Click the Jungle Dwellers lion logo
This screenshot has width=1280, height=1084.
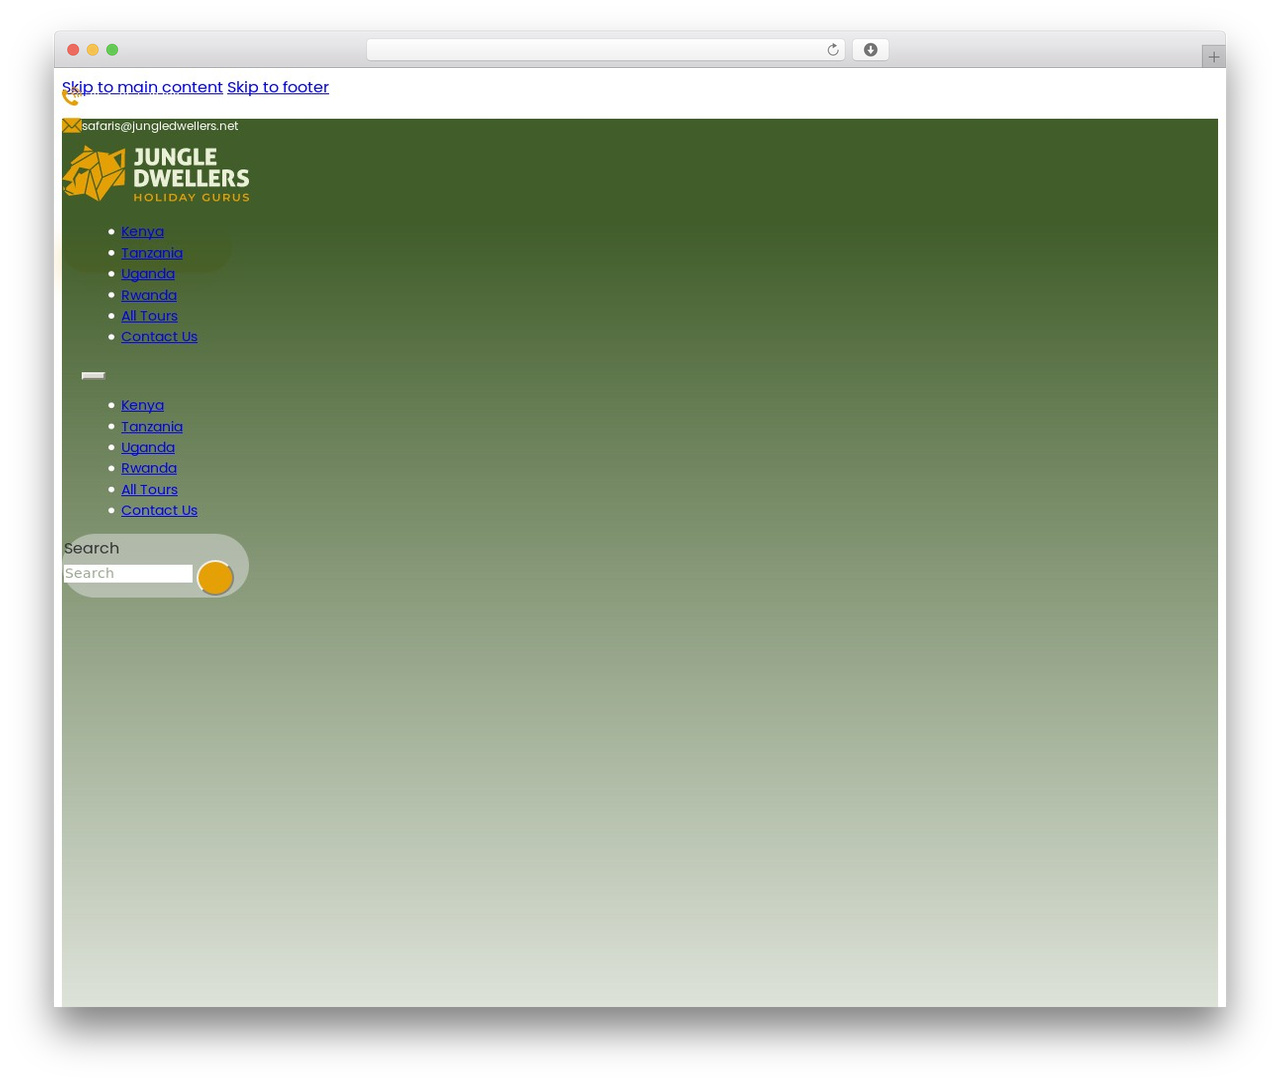pos(156,174)
